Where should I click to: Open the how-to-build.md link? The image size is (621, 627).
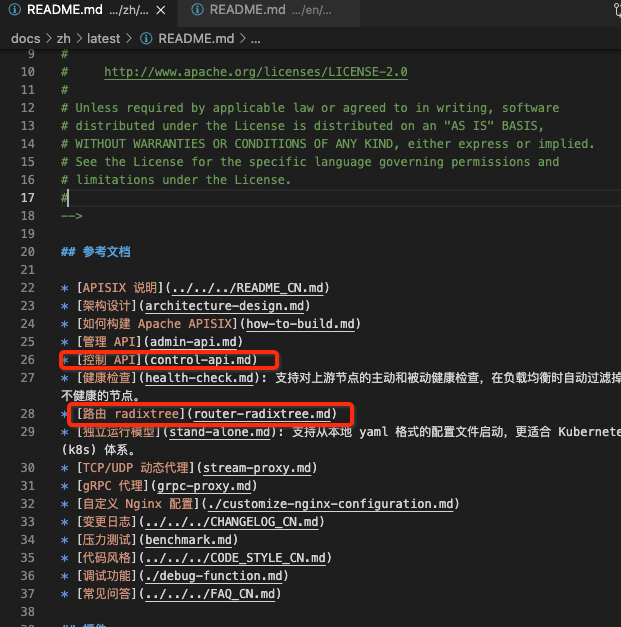point(300,324)
